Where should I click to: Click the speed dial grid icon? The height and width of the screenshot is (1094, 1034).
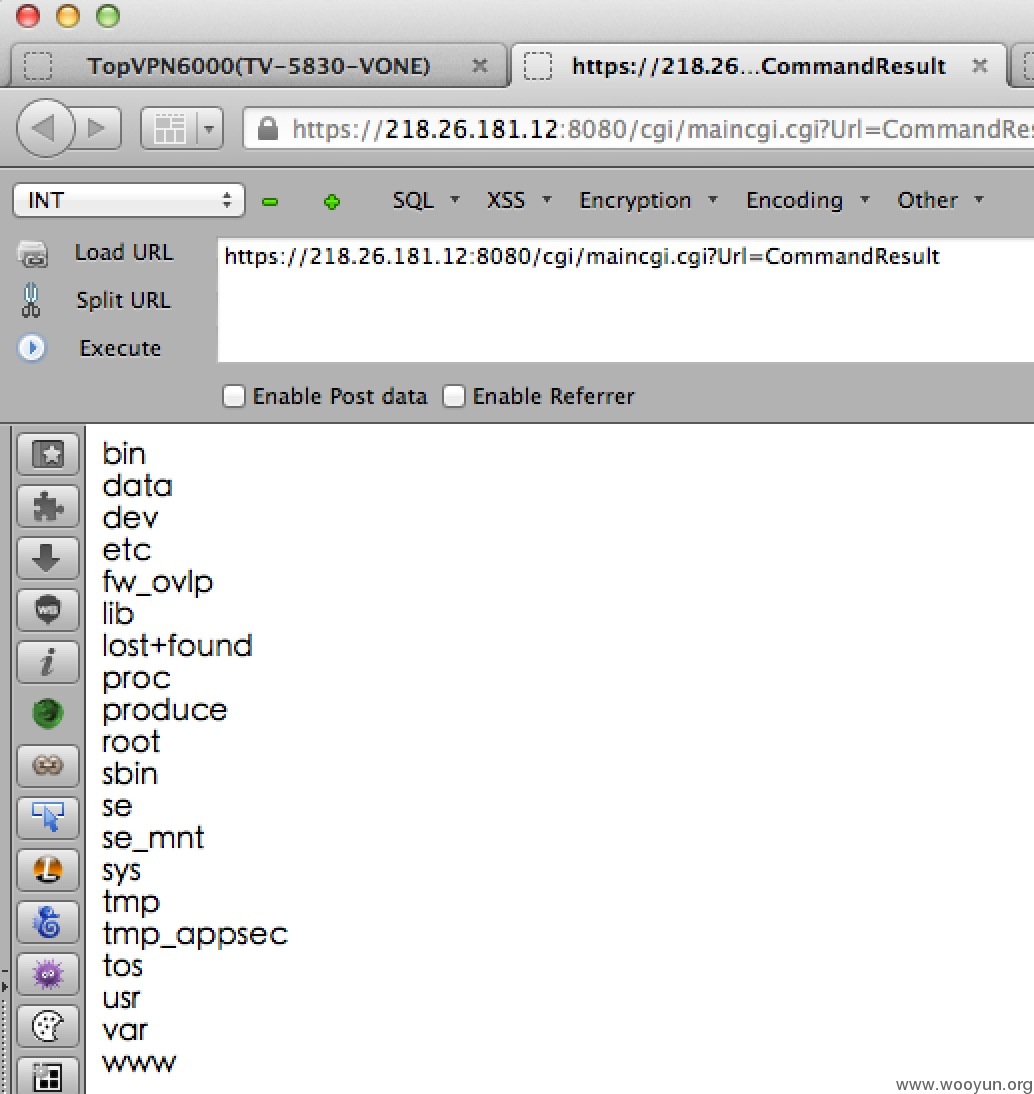(x=169, y=129)
